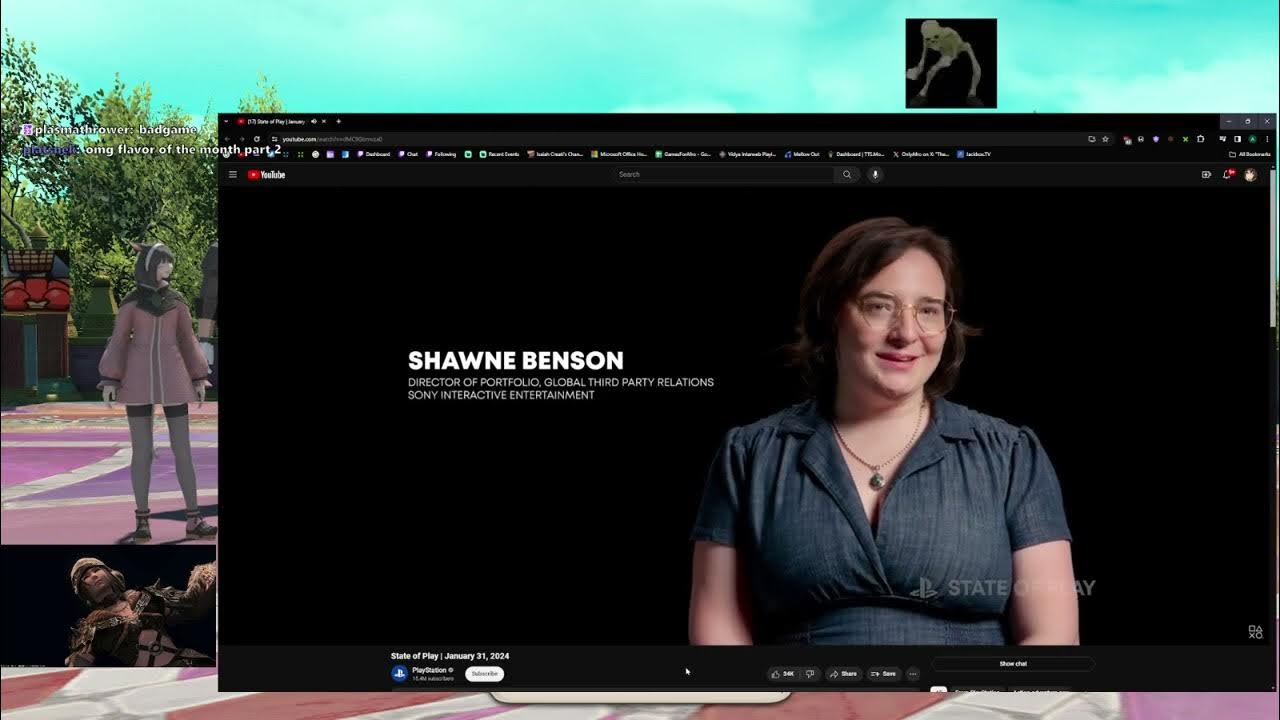Click the browser address bar URL
The height and width of the screenshot is (720, 1280).
tap(332, 139)
